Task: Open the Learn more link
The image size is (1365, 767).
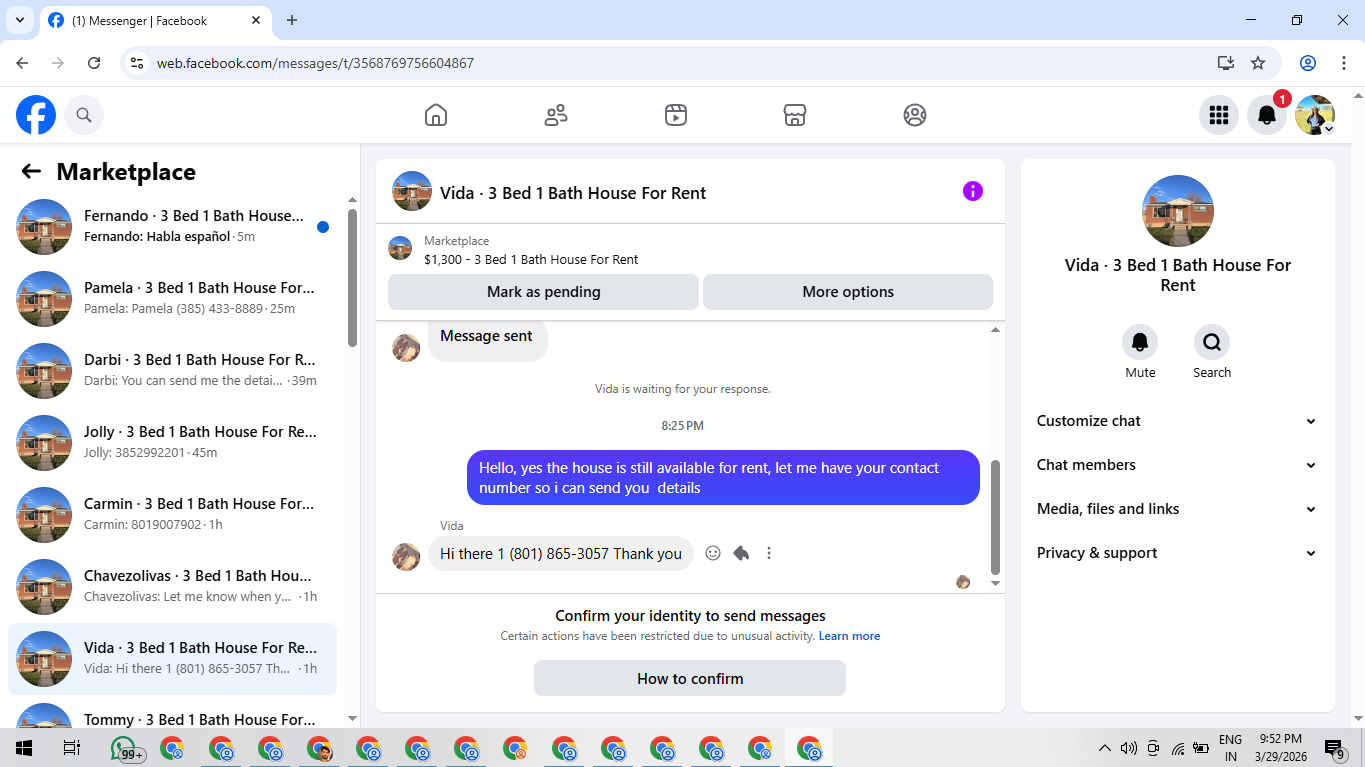Action: pyautogui.click(x=849, y=636)
